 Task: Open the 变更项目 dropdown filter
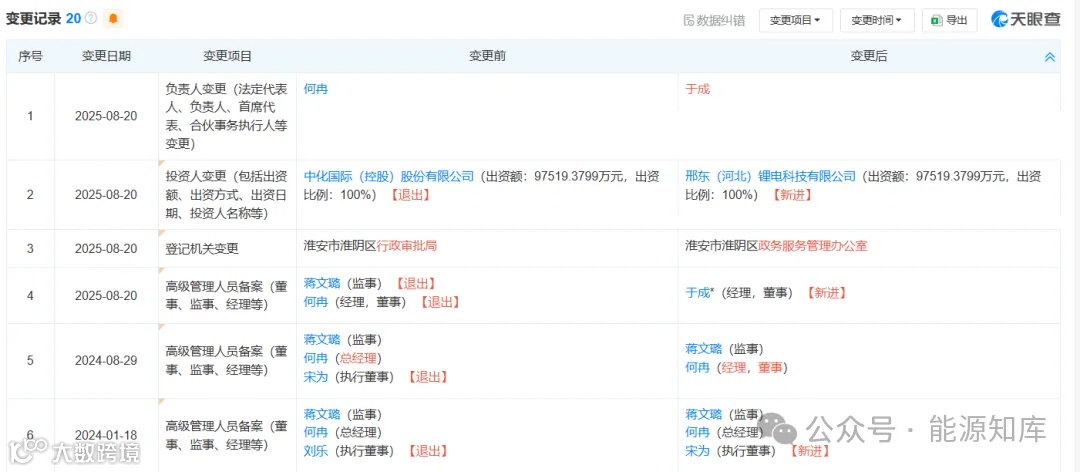[796, 21]
